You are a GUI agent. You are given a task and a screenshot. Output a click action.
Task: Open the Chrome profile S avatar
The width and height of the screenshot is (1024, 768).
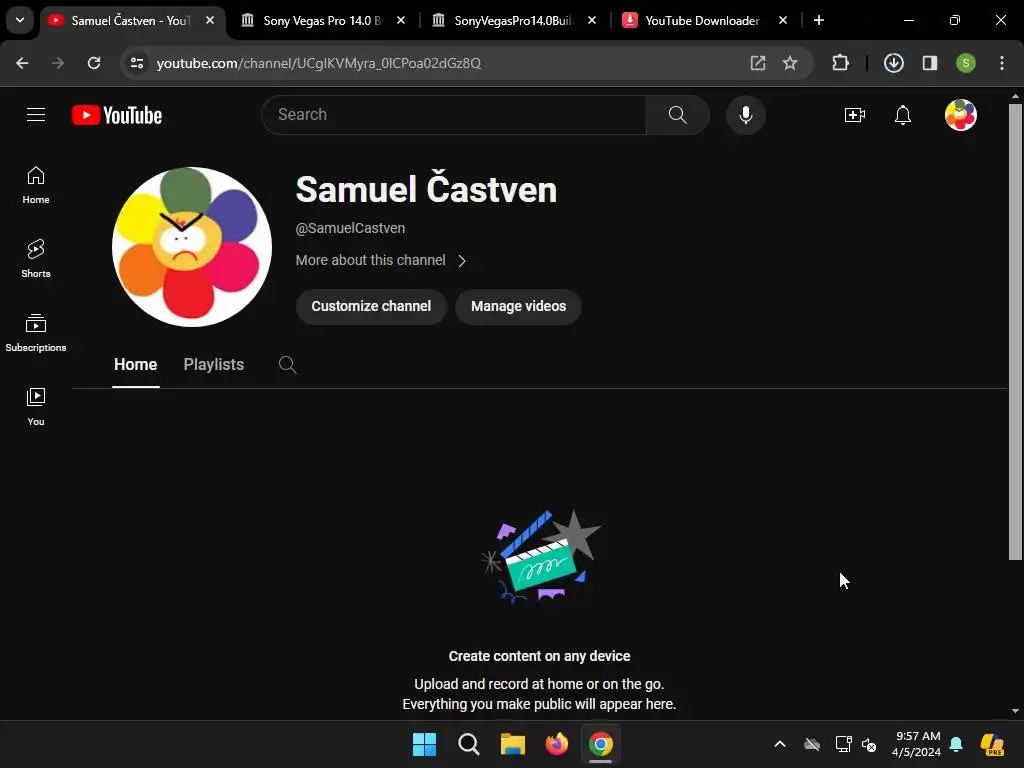point(965,63)
